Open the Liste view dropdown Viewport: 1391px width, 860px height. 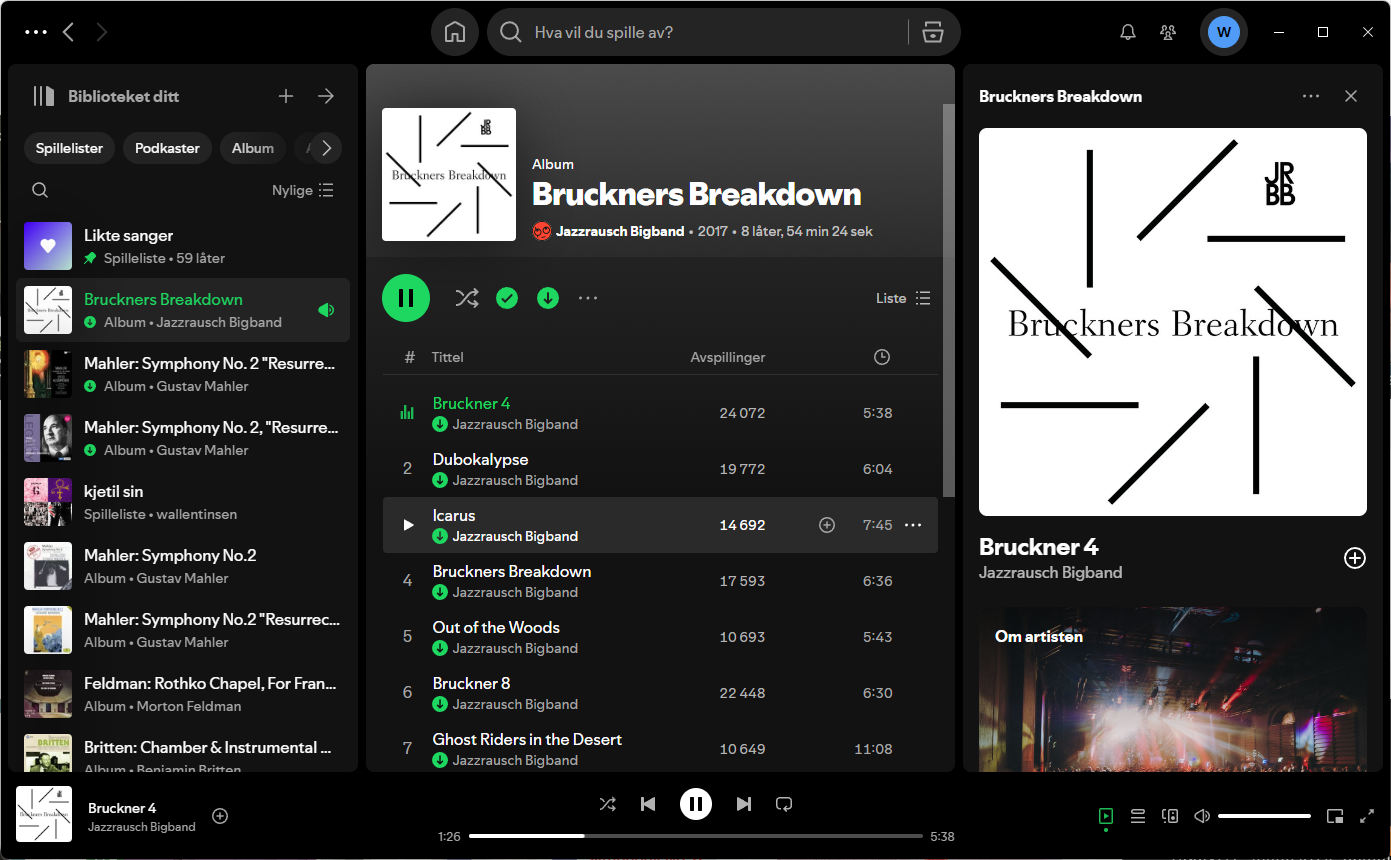point(903,298)
